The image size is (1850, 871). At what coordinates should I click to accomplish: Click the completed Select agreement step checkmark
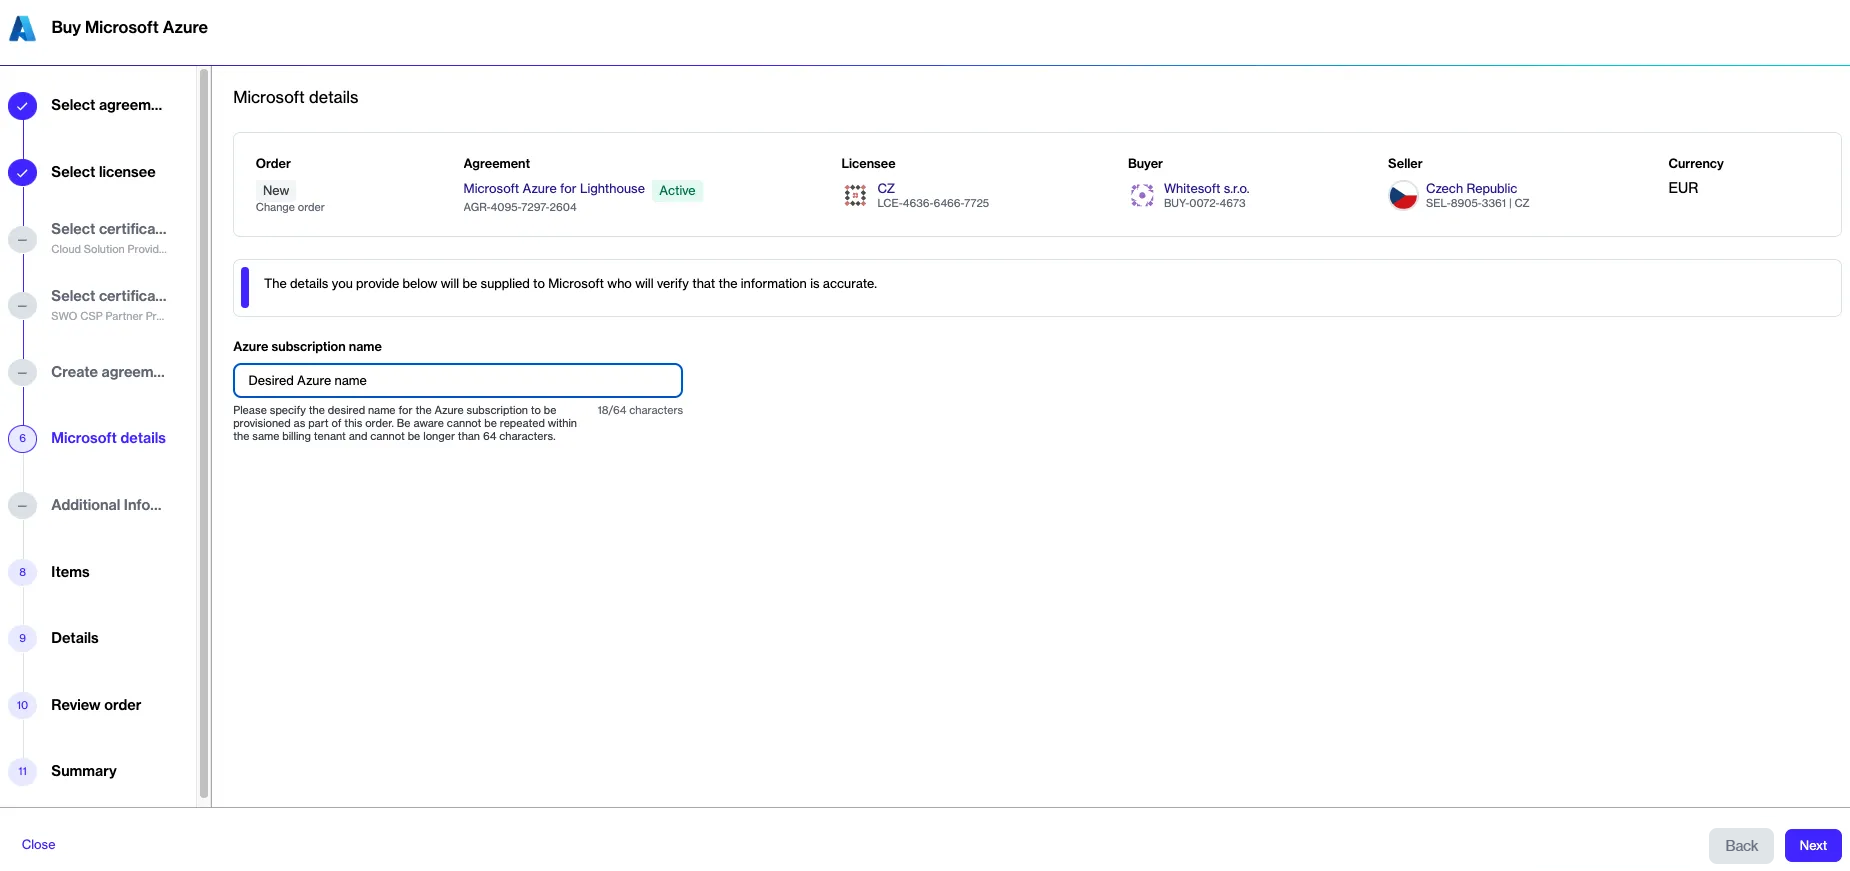[22, 106]
